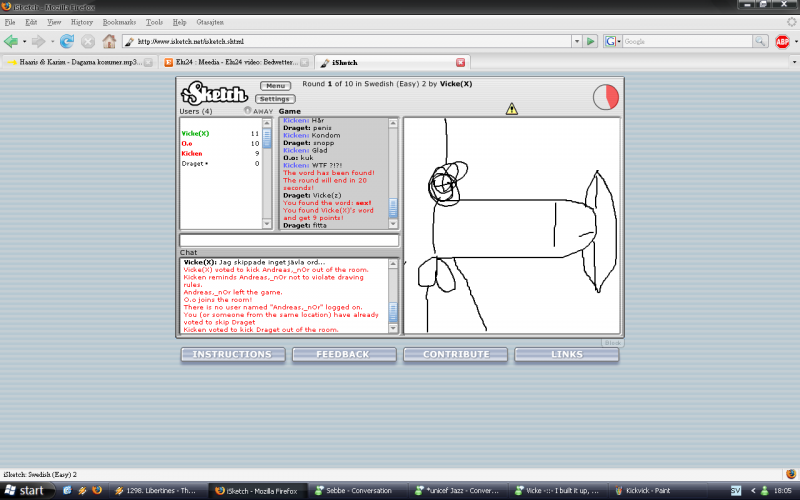Click the chat message input field
Viewport: 800px width, 500px height.
tap(288, 240)
